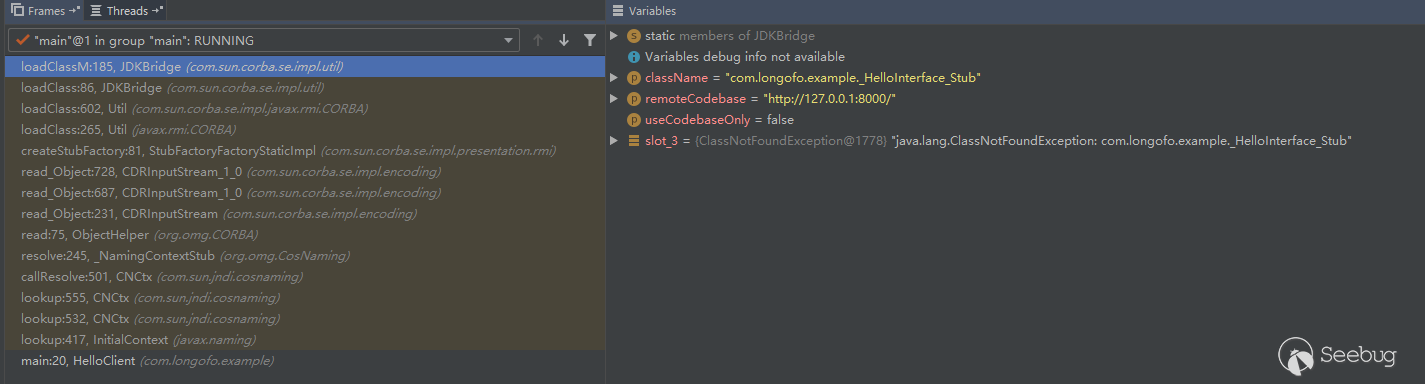Viewport: 1425px width, 384px height.
Task: Select the ClassNotFoundException message text
Action: [x=1122, y=141]
